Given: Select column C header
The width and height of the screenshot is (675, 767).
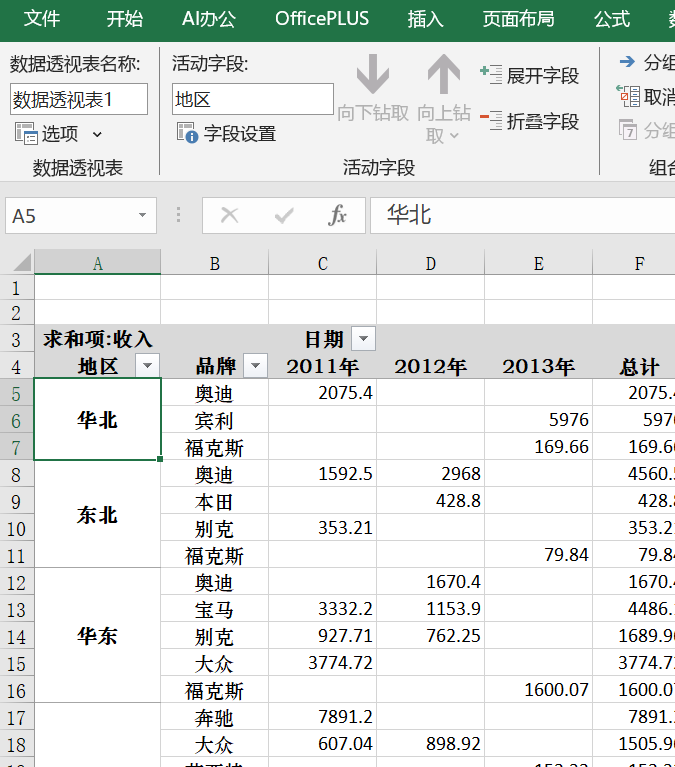Looking at the screenshot, I should tap(323, 263).
